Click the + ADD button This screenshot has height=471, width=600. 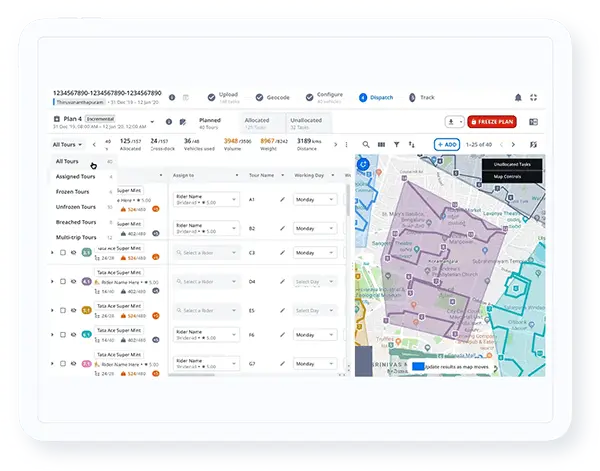tap(447, 145)
